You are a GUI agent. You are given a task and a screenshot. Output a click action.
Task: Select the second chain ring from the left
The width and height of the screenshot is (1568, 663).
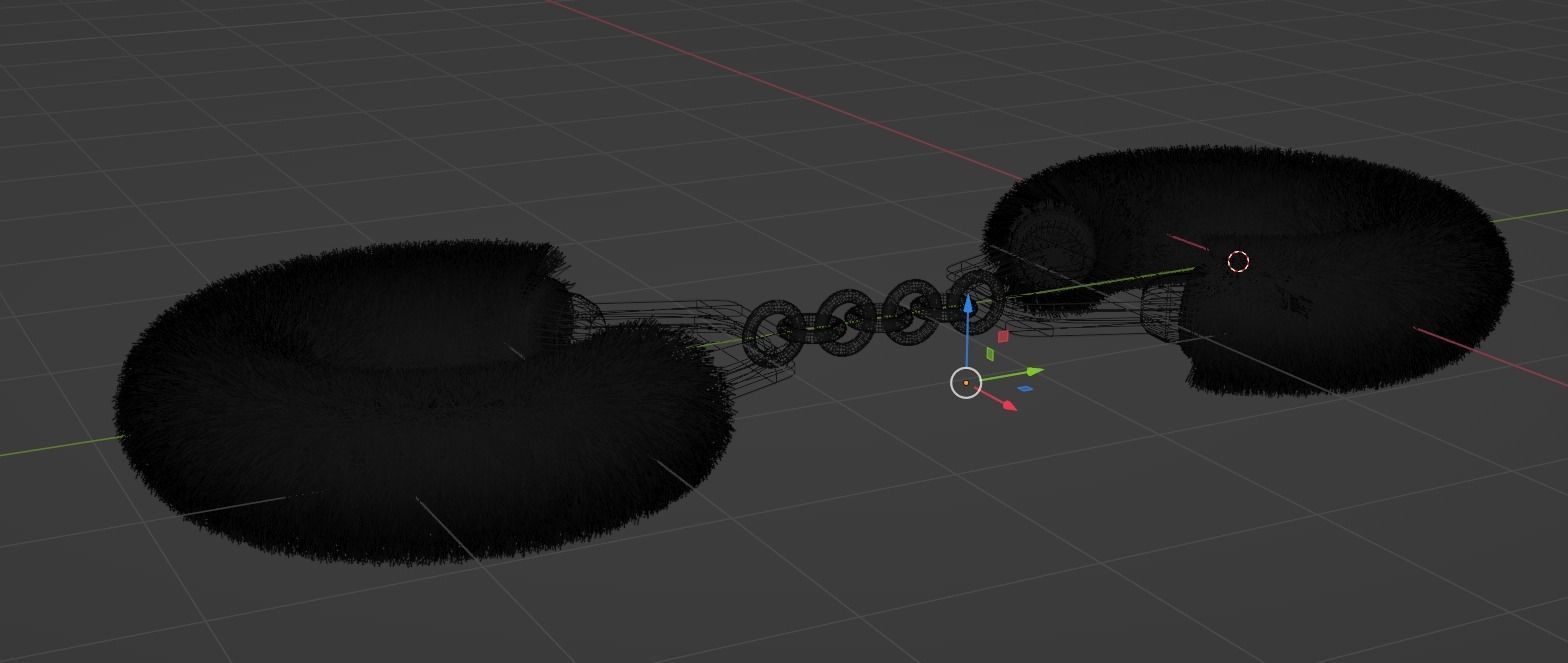pyautogui.click(x=847, y=322)
